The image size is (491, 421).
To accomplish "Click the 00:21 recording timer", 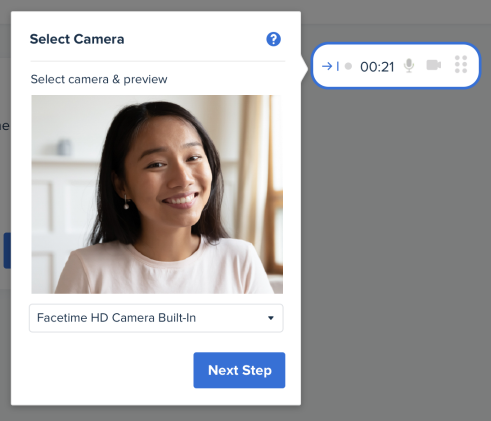I will point(377,67).
